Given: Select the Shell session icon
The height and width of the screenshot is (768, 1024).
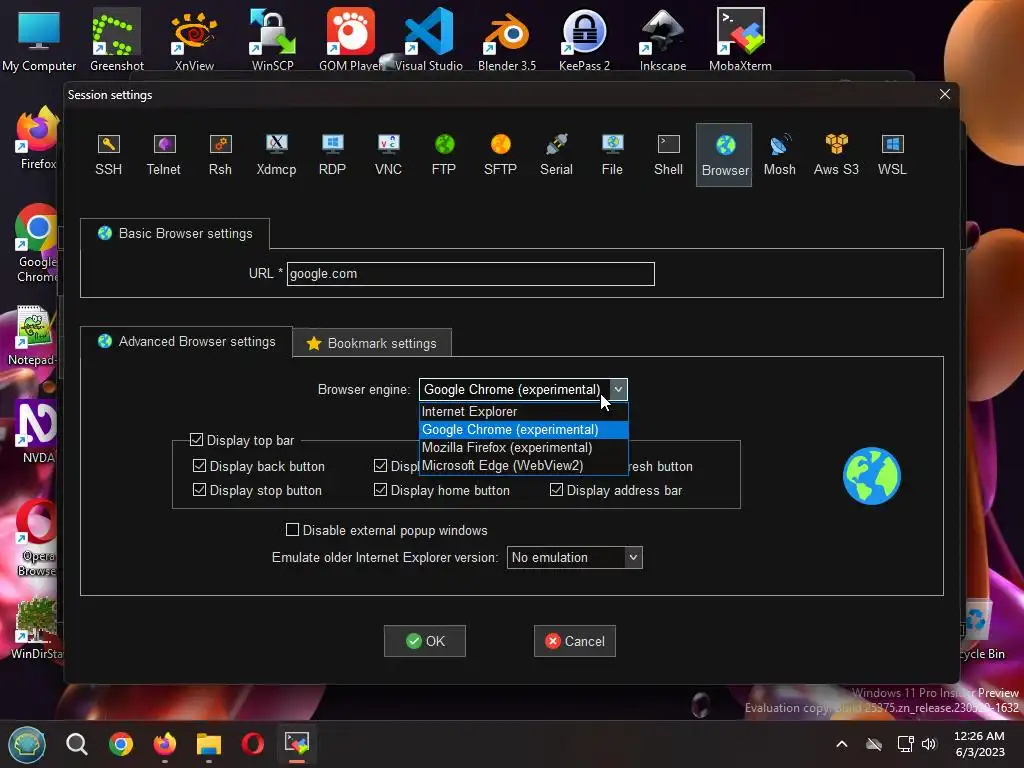Looking at the screenshot, I should click(668, 155).
